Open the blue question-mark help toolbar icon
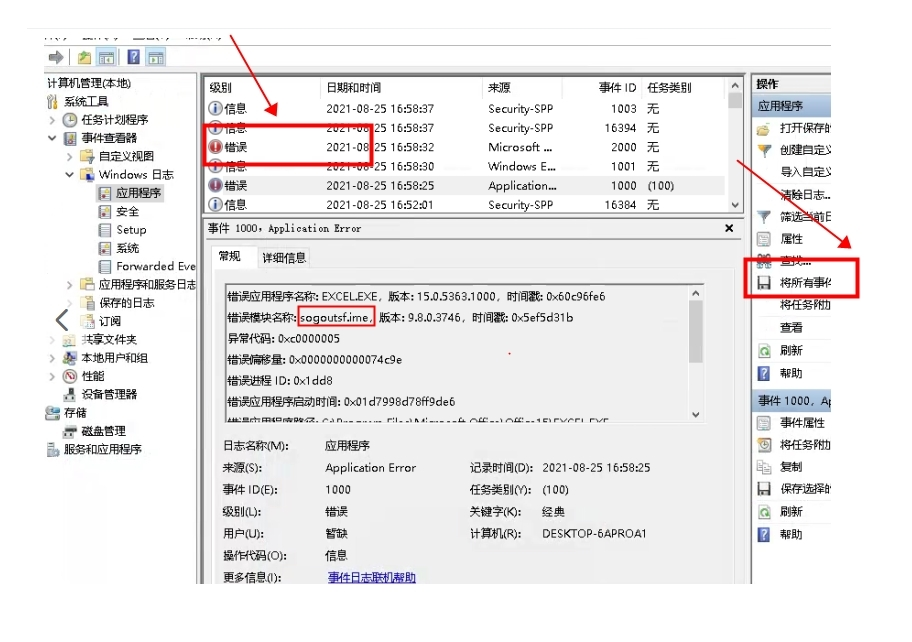912x642 pixels. [x=134, y=57]
